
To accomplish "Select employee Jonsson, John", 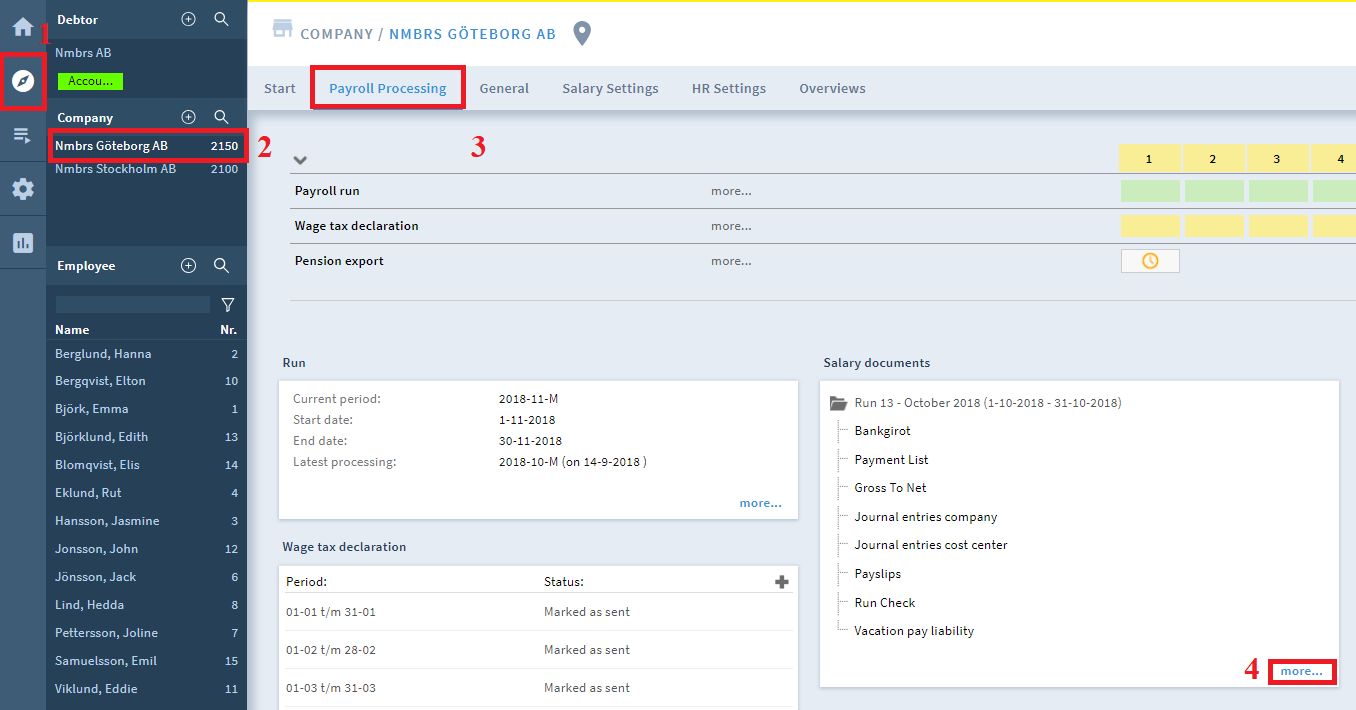I will point(146,549).
